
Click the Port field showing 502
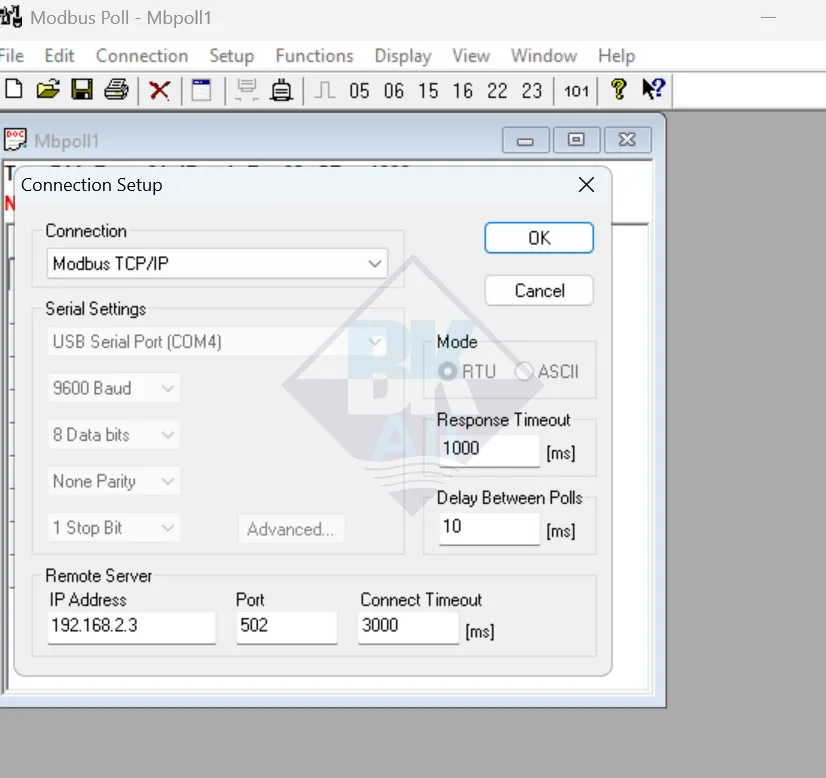287,627
